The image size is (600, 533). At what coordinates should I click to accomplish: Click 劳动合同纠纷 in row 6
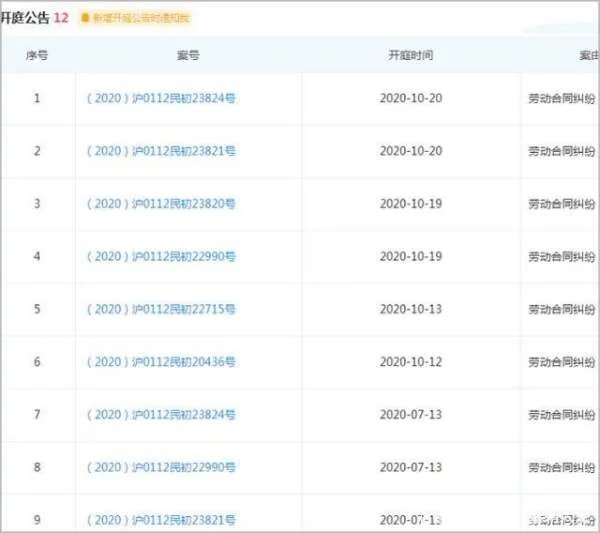click(561, 362)
